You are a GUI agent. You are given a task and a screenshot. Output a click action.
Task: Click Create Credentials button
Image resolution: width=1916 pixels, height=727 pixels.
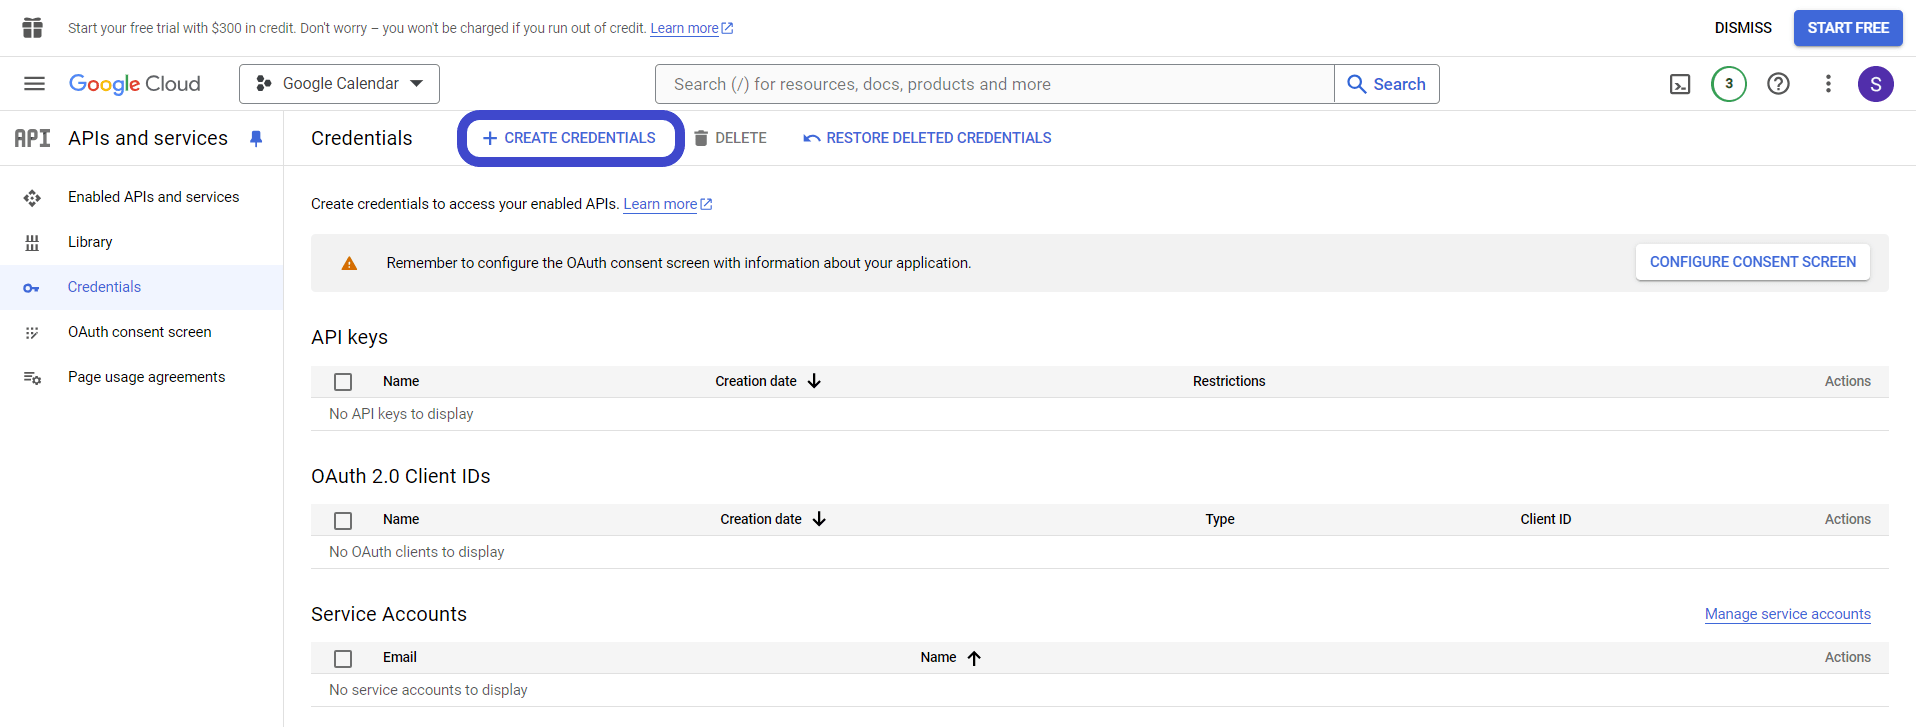(x=570, y=138)
